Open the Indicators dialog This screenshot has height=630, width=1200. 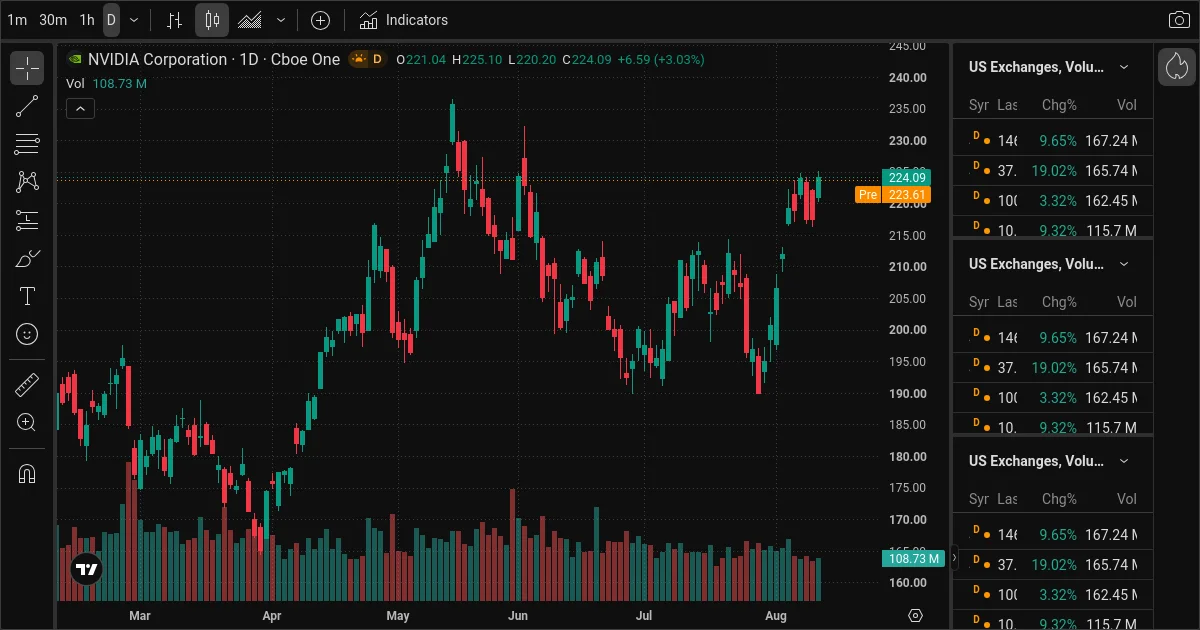click(x=403, y=20)
